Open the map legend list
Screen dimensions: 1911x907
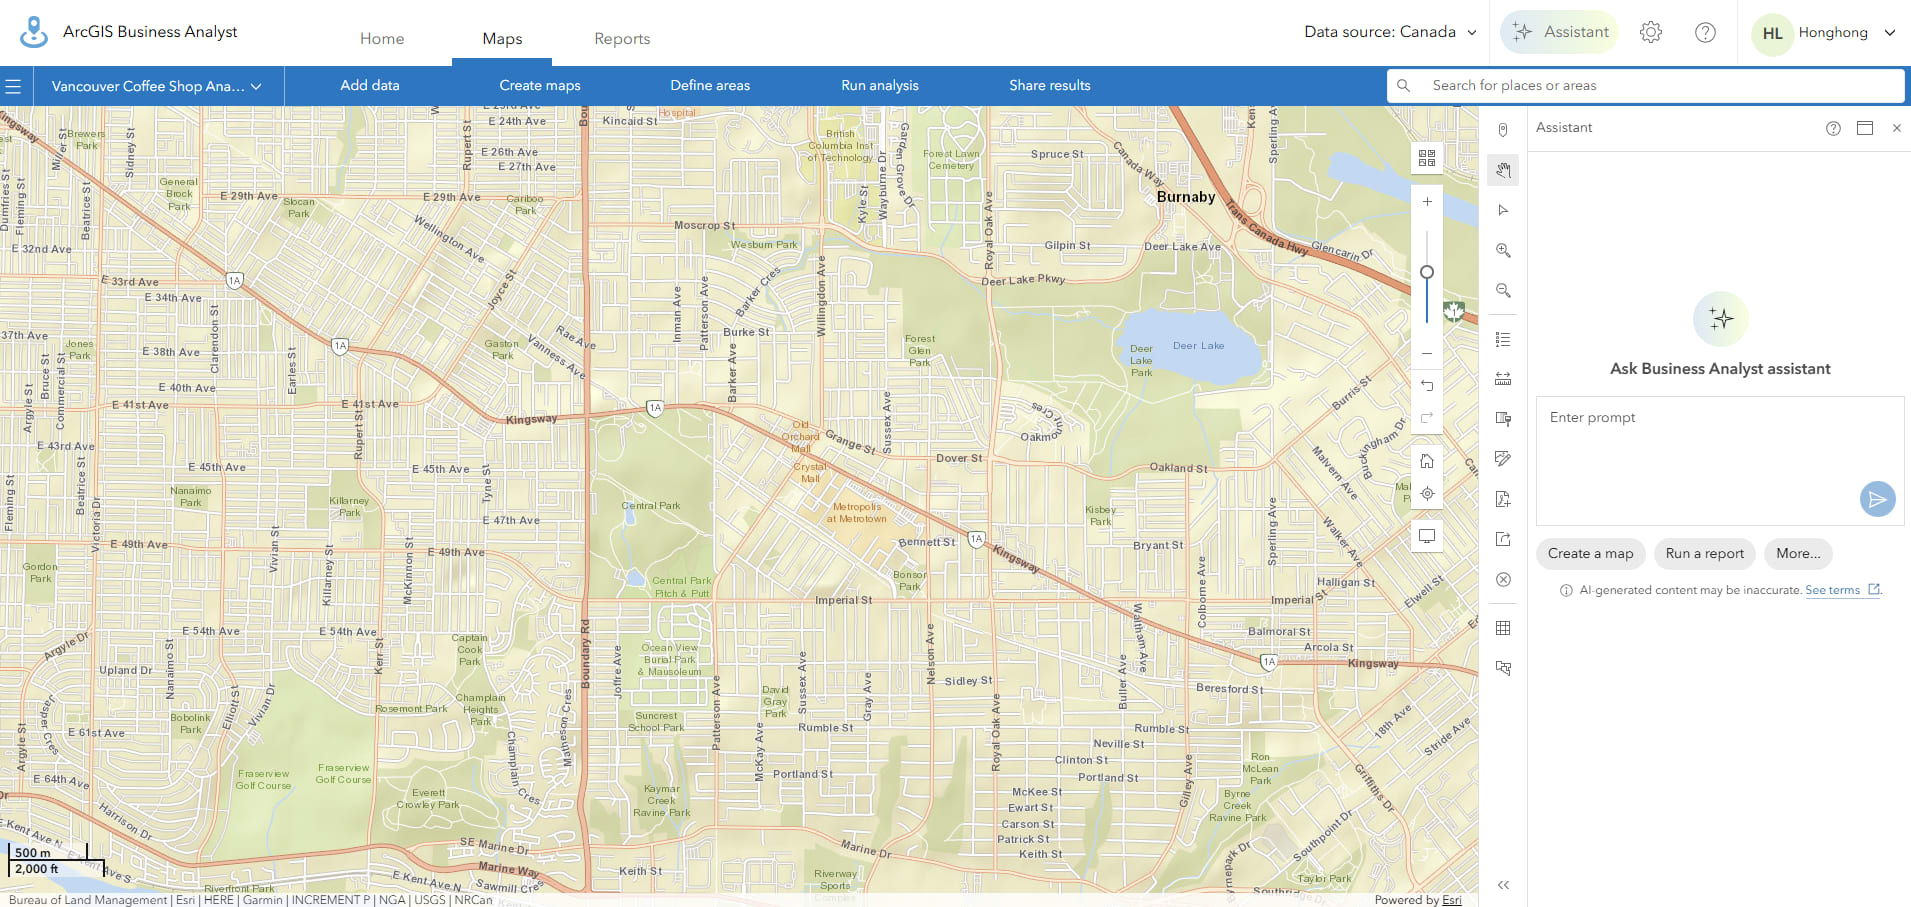pyautogui.click(x=1503, y=340)
